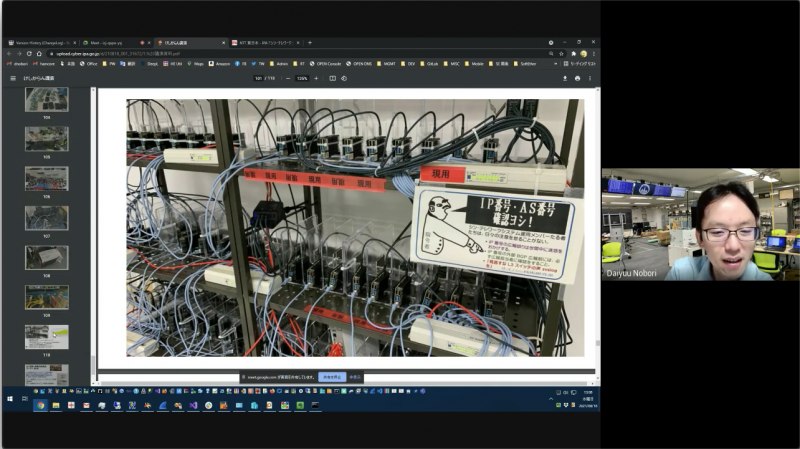This screenshot has width=800, height=449.
Task: Bookmark this page with star icon
Action: [x=561, y=54]
